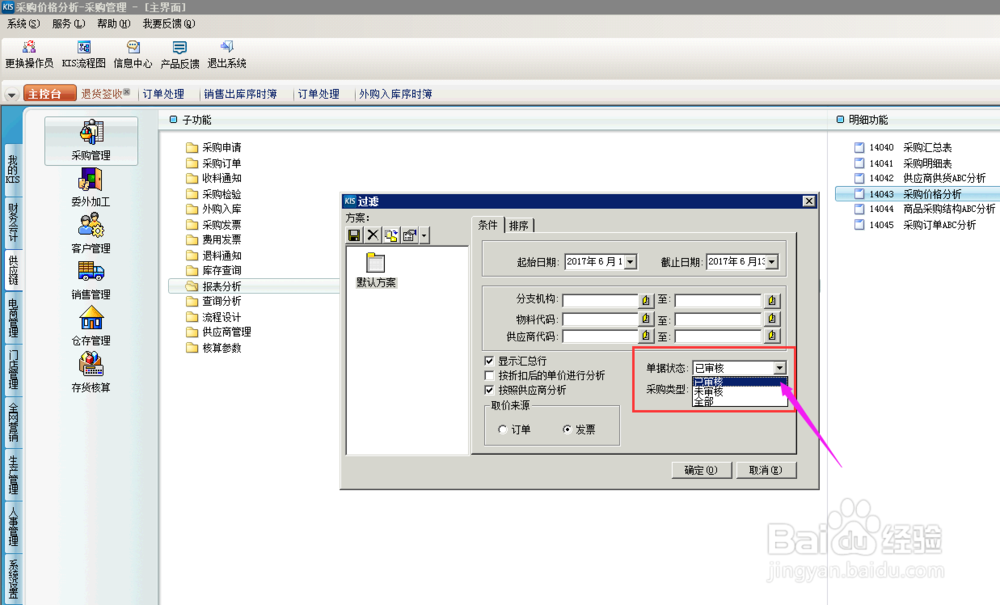1000x605 pixels.
Task: Select the 电商管理 vertical sidebar tab
Action: pos(13,316)
